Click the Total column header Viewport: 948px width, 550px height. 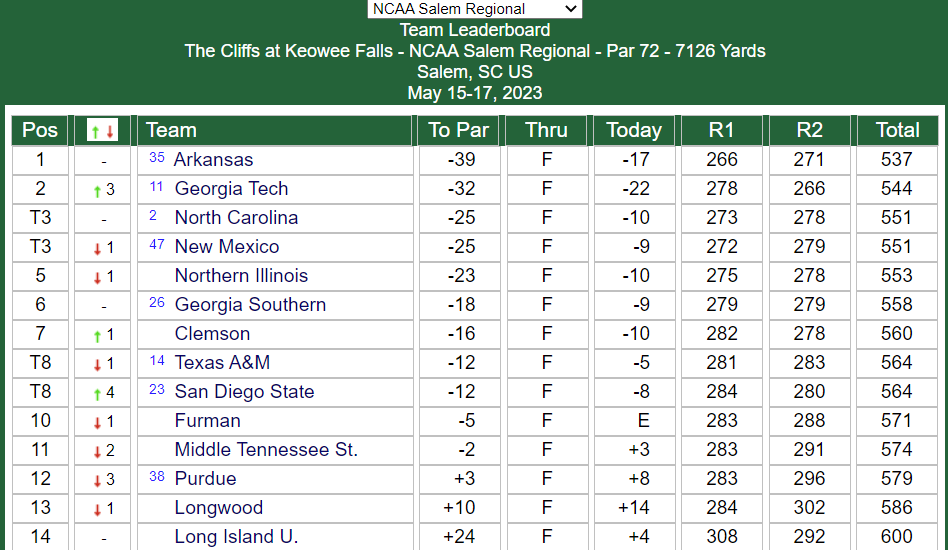pyautogui.click(x=897, y=131)
